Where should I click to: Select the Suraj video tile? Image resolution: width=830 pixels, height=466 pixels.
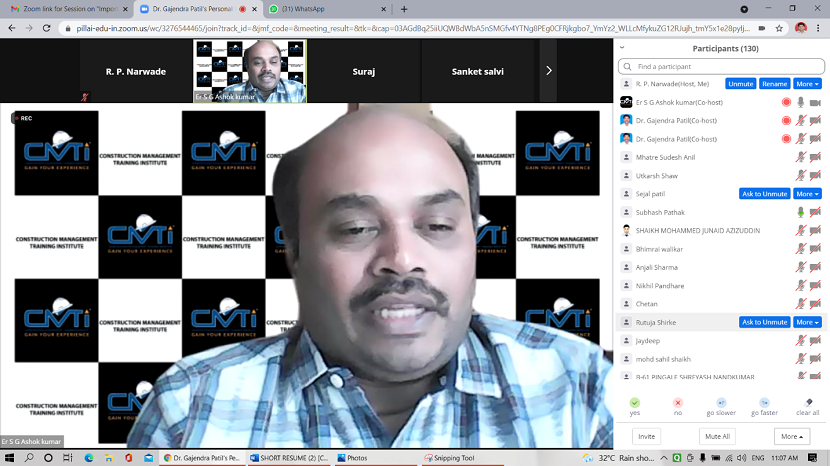click(364, 71)
